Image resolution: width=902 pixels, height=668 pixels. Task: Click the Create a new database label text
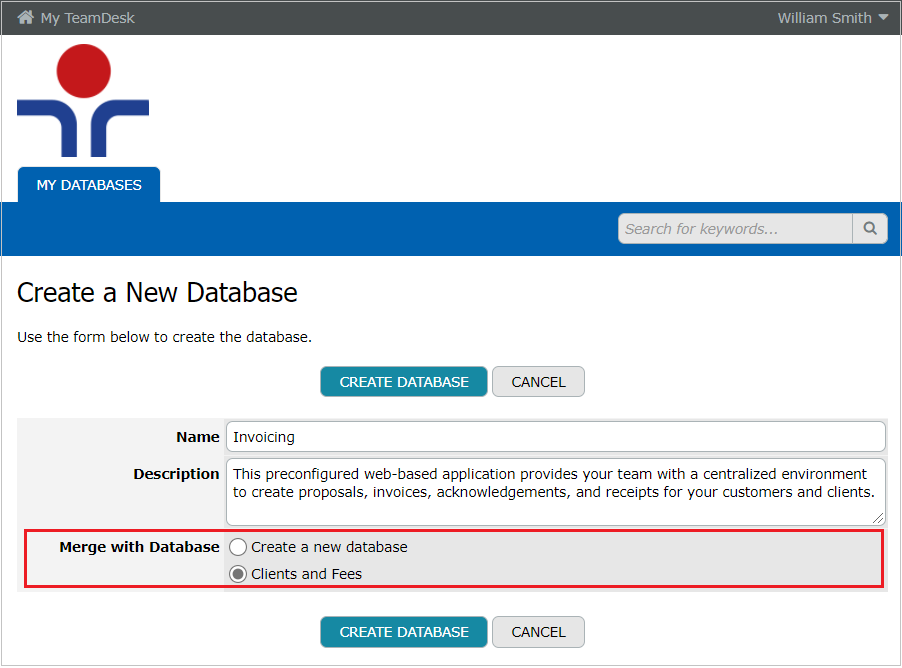click(x=329, y=547)
